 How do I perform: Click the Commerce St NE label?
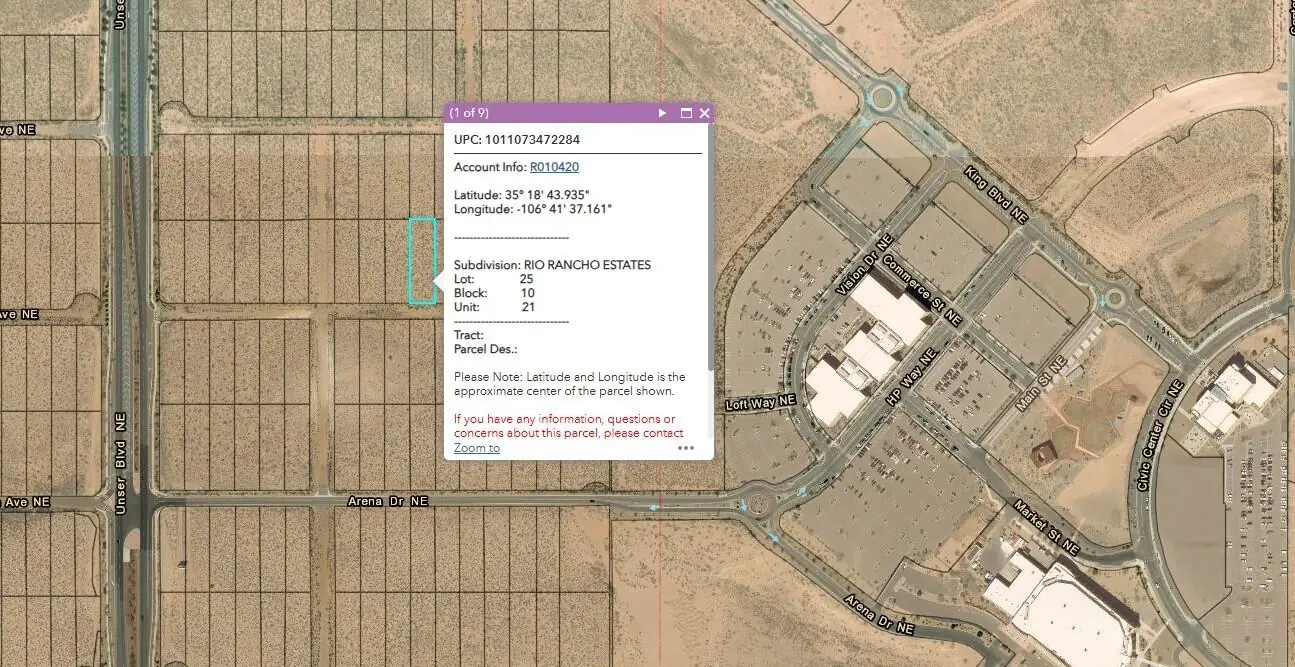tap(928, 296)
